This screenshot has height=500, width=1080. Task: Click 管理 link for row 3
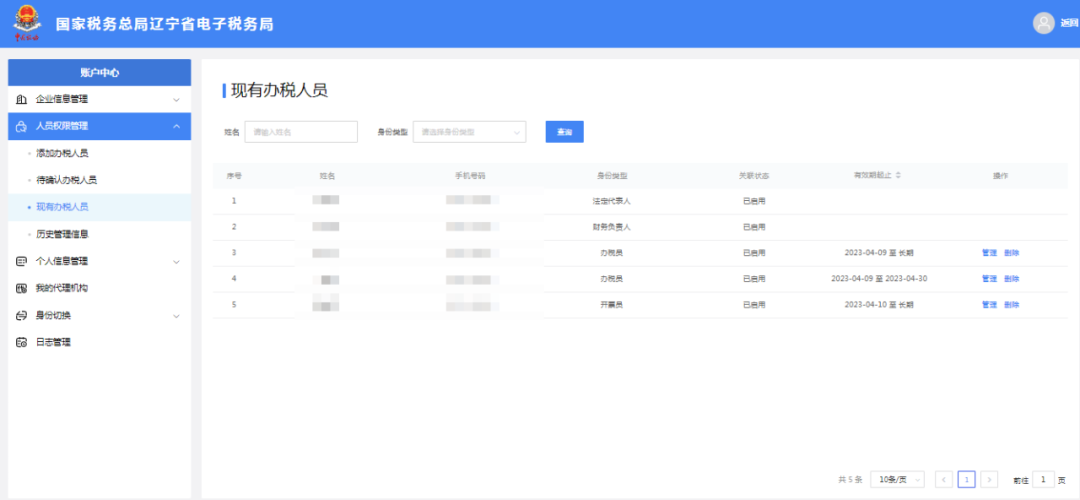(989, 253)
